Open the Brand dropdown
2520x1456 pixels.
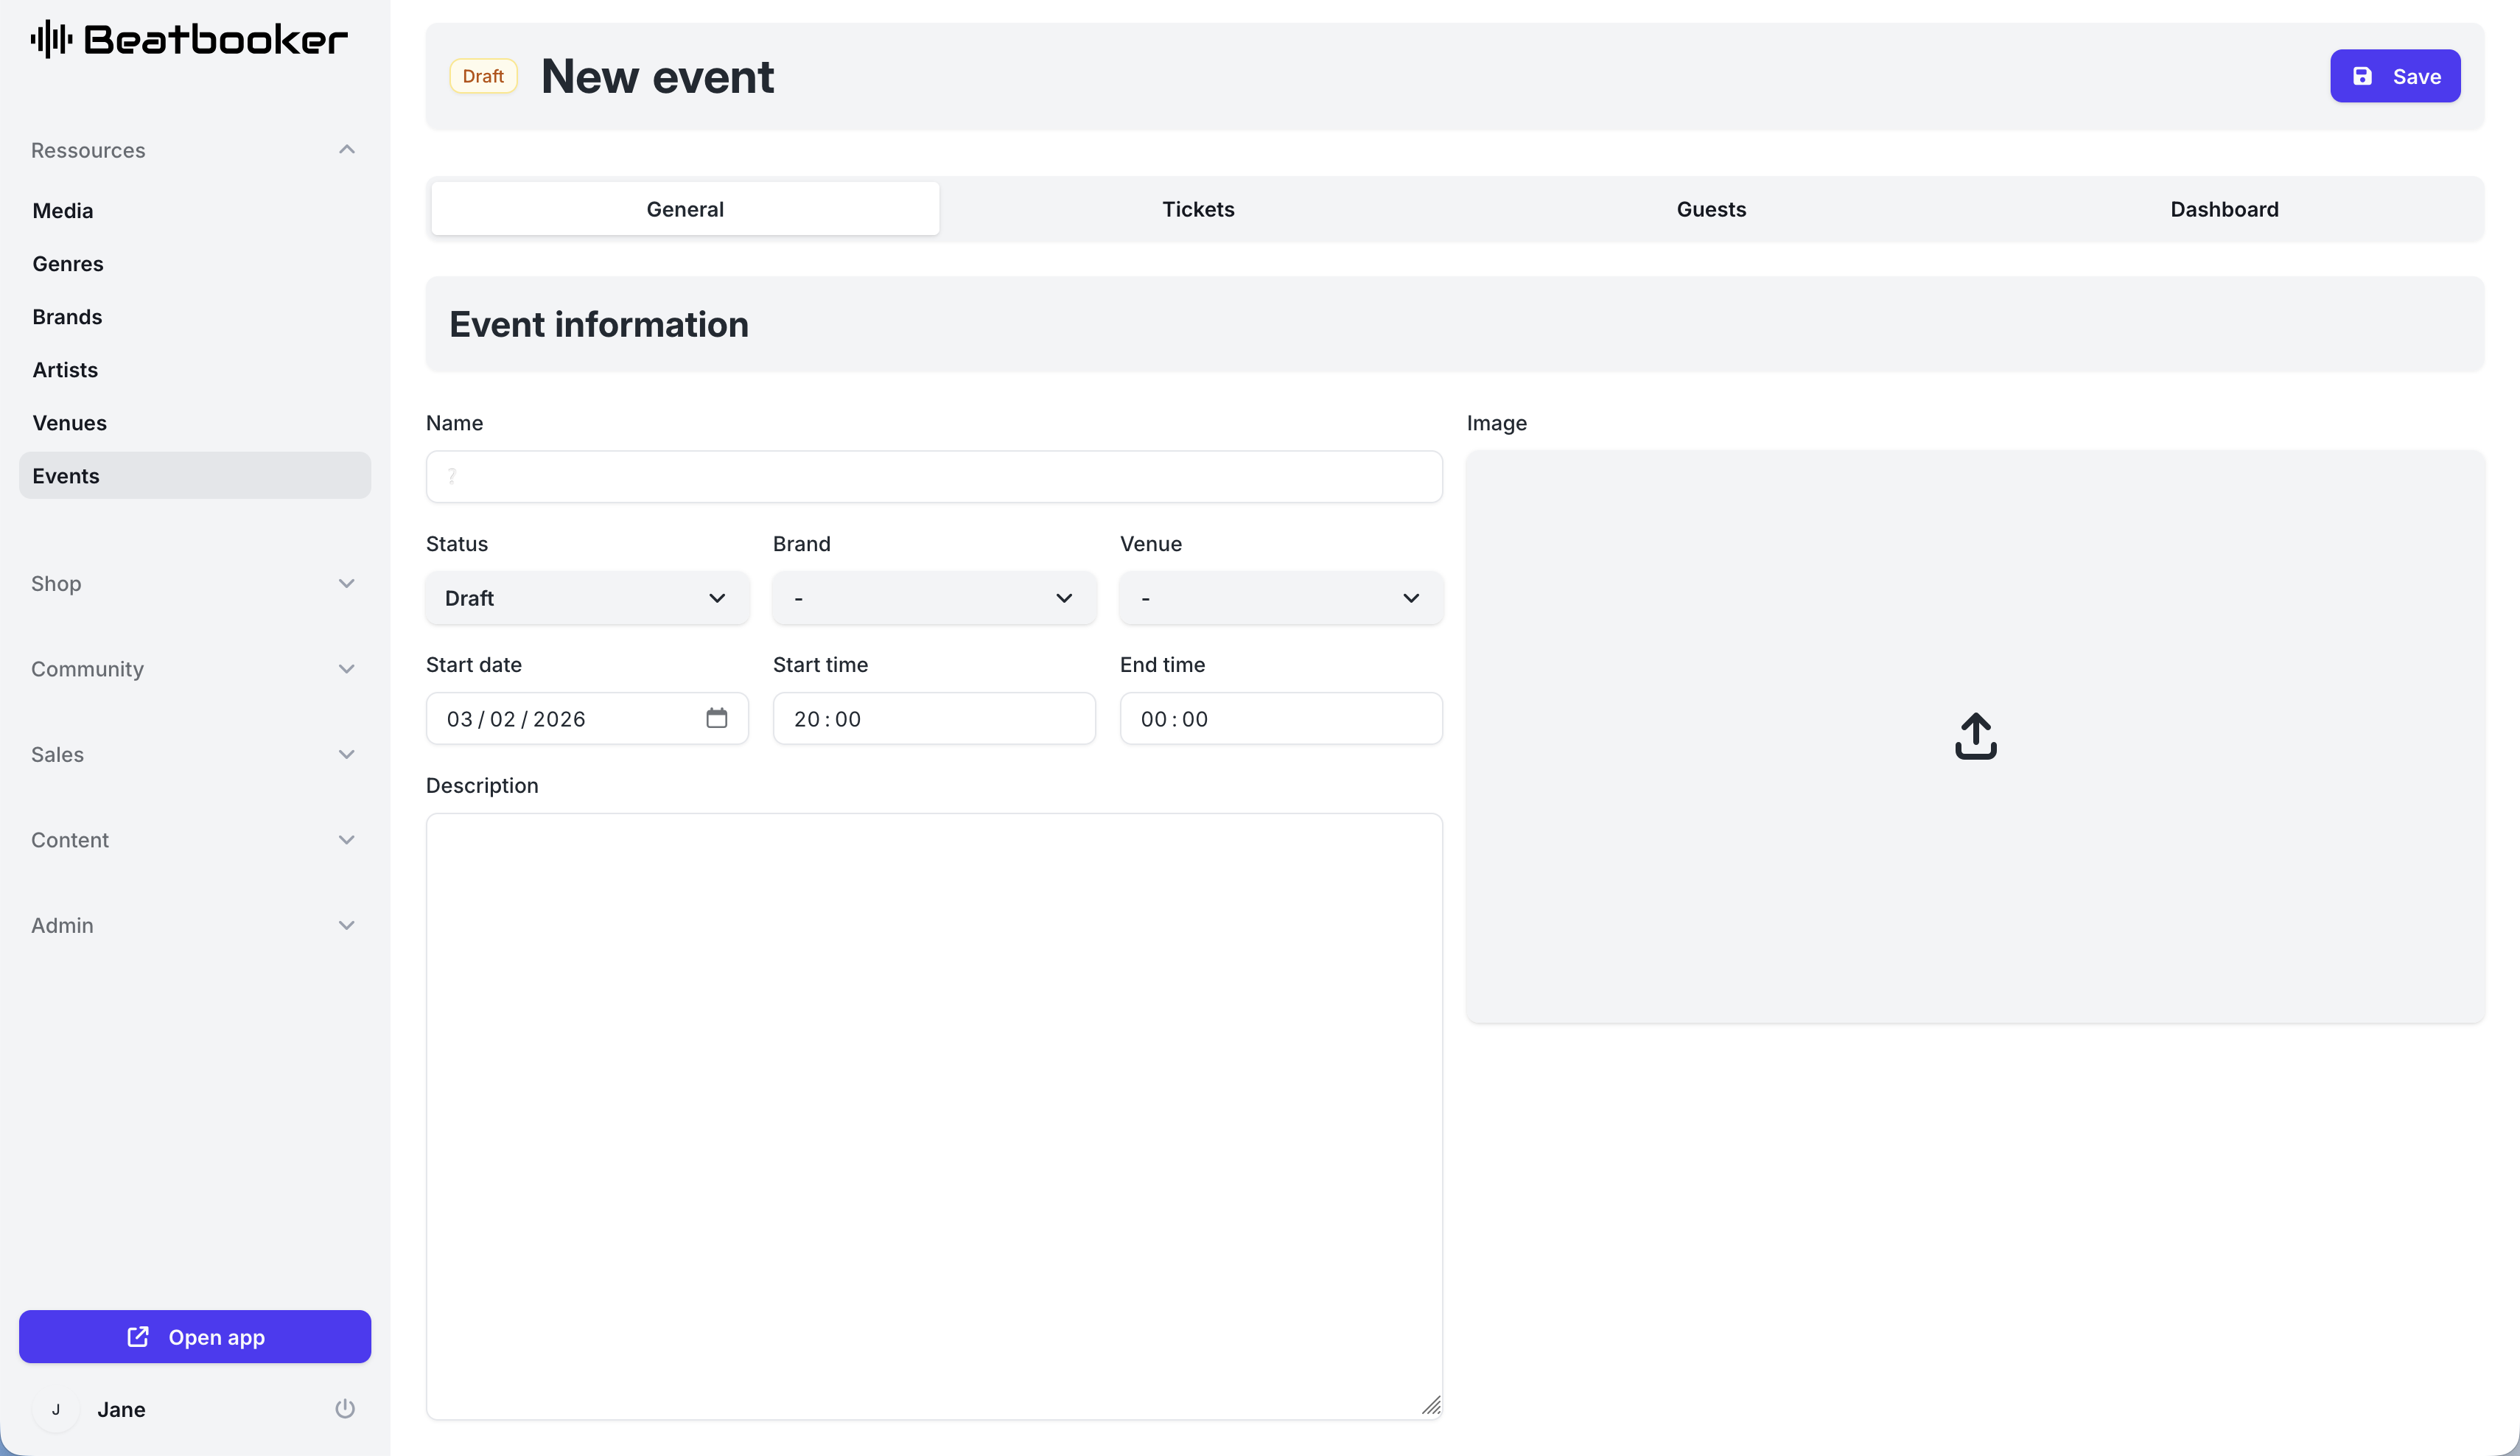[x=933, y=598]
